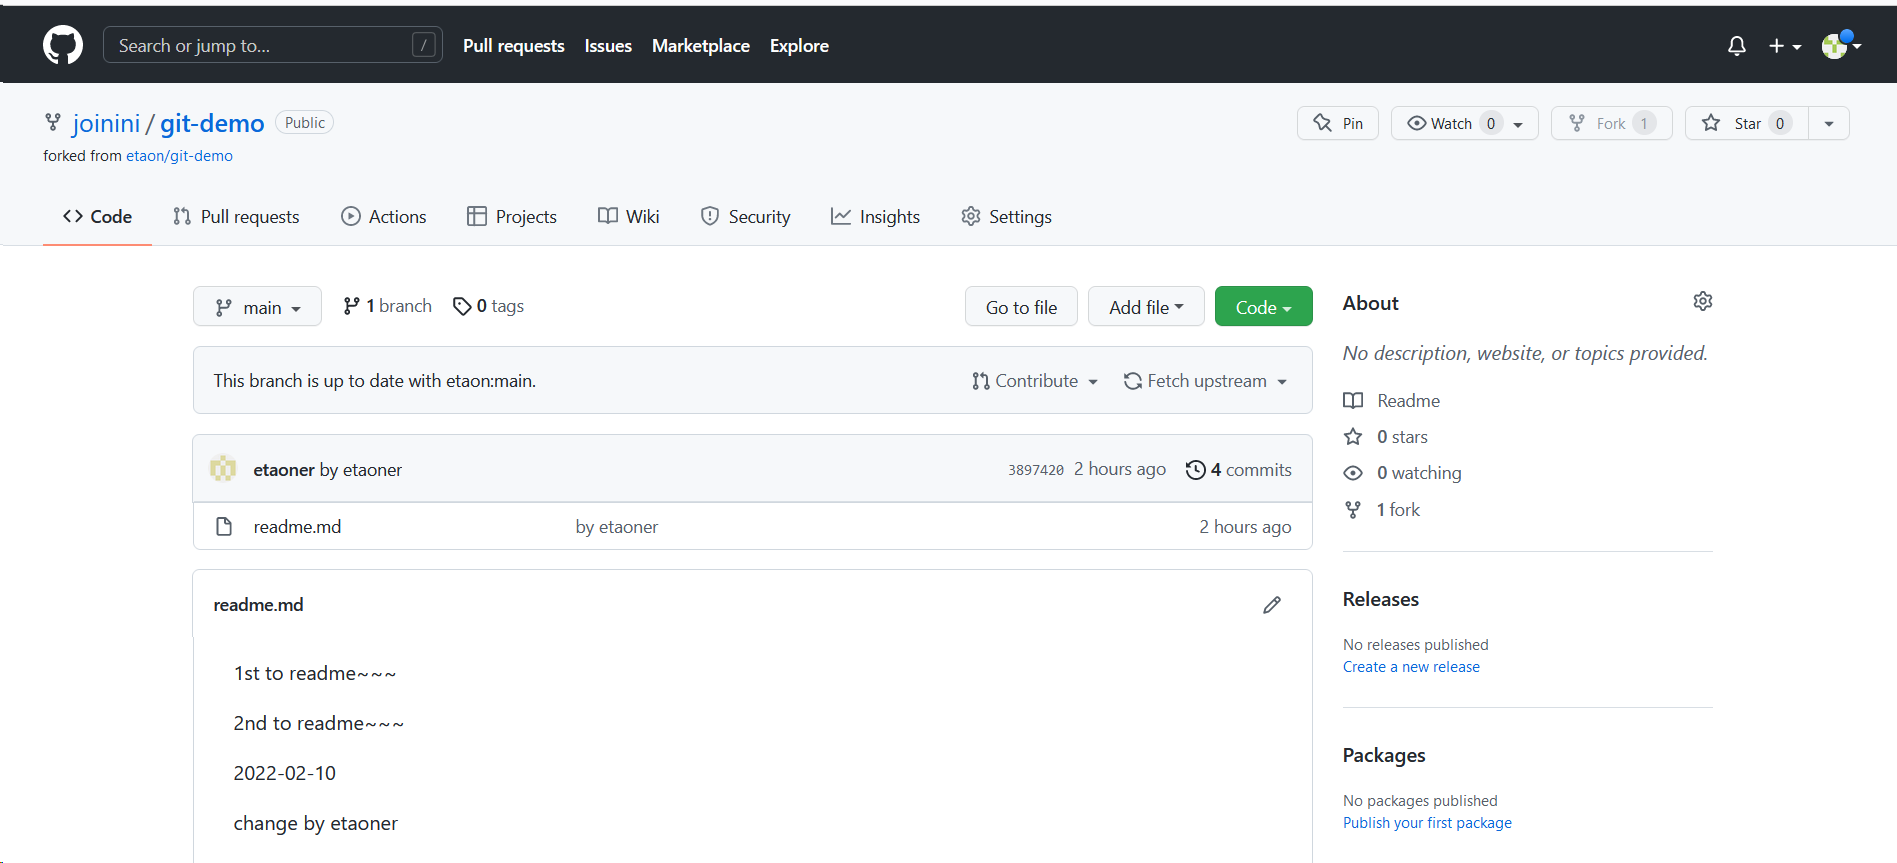1897x863 pixels.
Task: Open the plus create-new menu
Action: coord(1784,46)
